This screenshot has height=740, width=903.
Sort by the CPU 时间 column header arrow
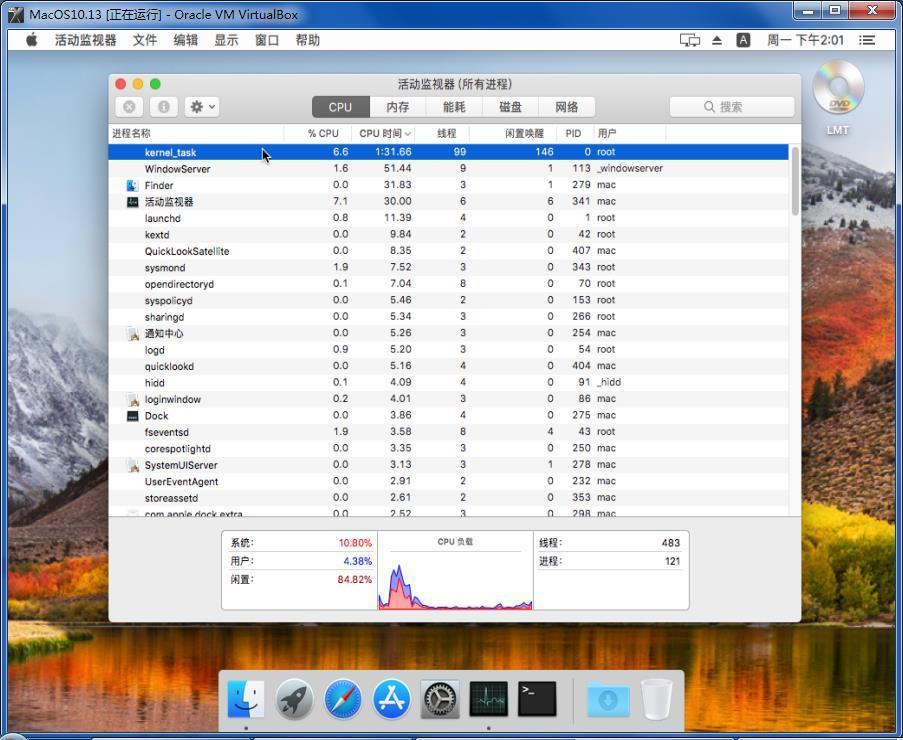pos(408,134)
